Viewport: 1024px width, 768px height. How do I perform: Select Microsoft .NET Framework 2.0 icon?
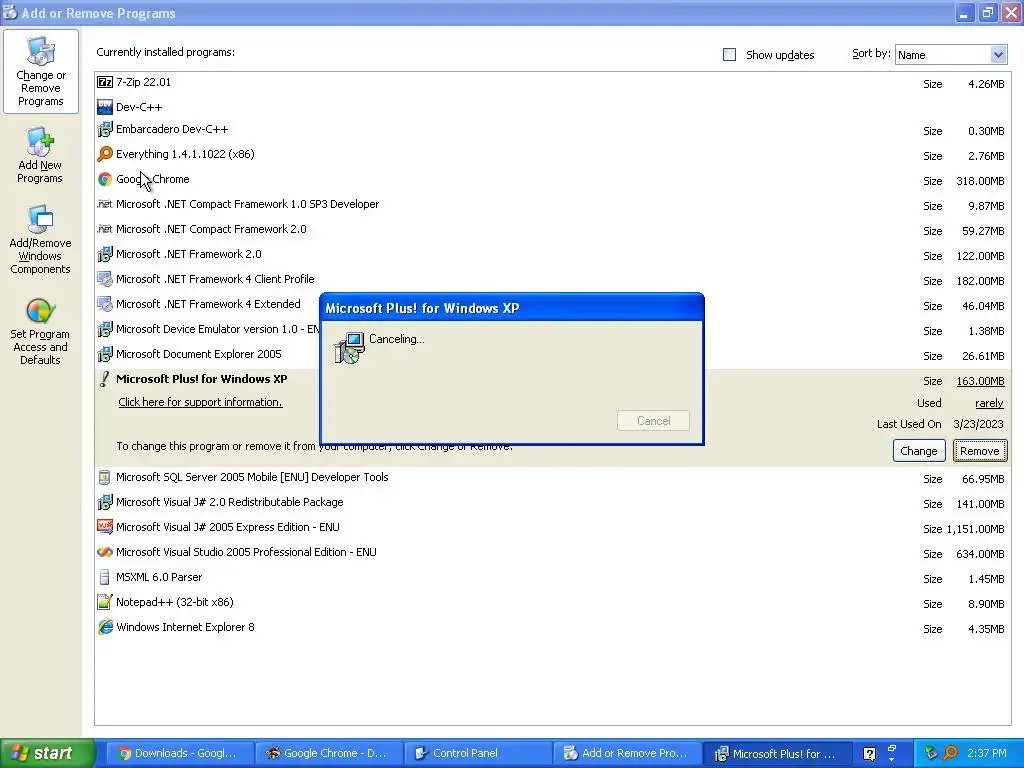point(104,254)
